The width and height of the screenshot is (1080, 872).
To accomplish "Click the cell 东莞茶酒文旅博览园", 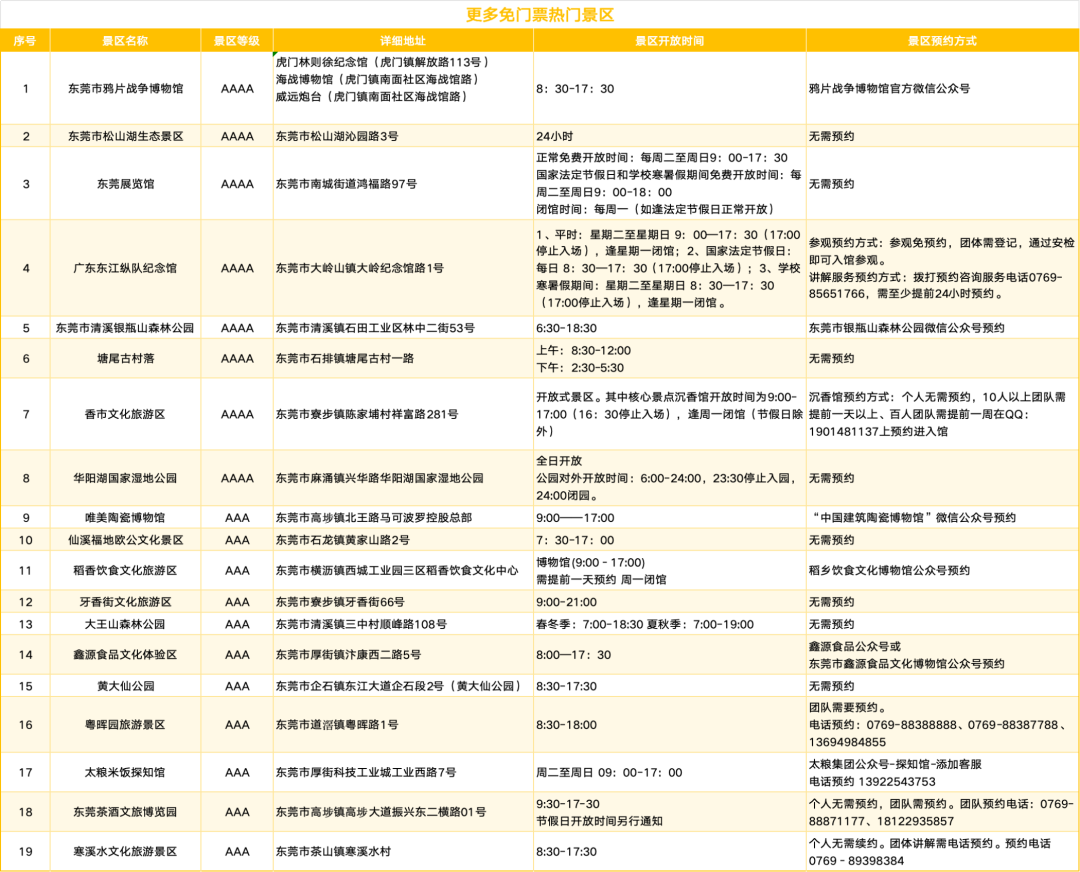I will [125, 812].
